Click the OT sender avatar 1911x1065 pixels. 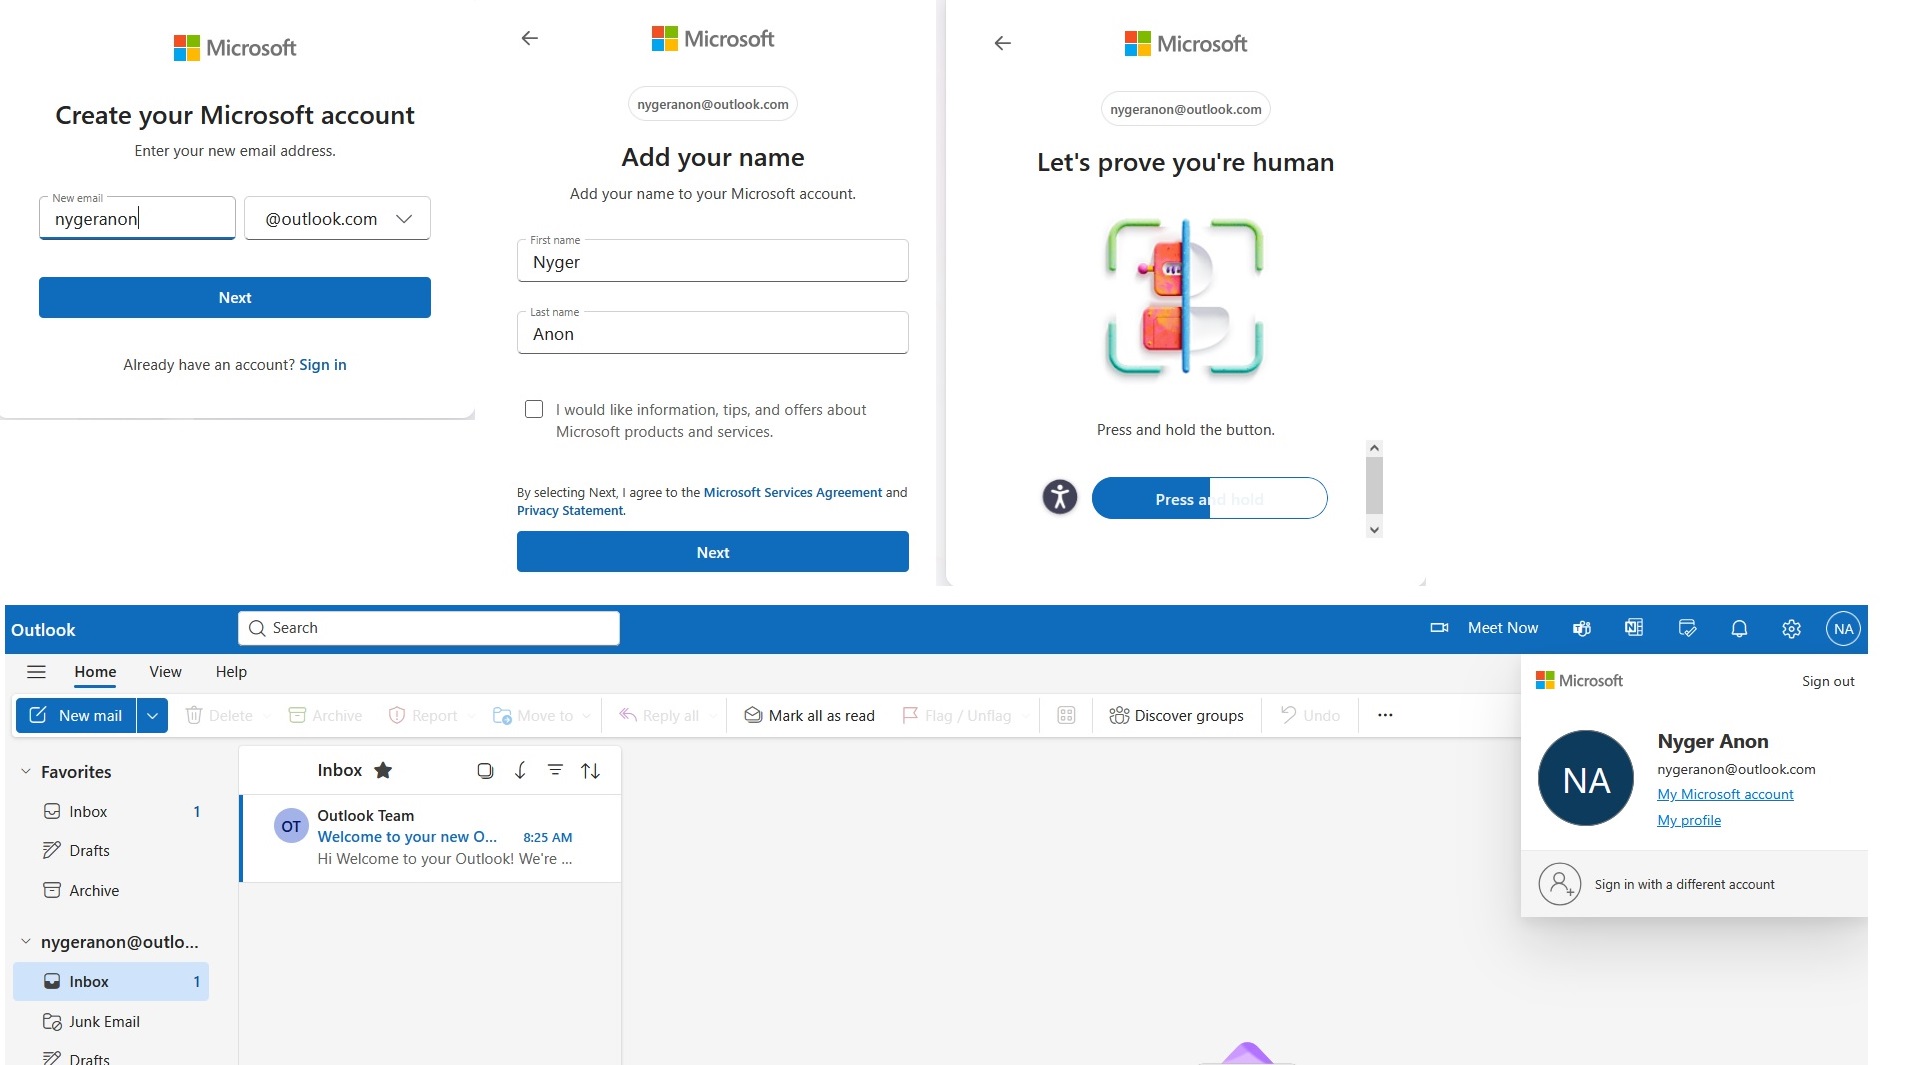(291, 826)
